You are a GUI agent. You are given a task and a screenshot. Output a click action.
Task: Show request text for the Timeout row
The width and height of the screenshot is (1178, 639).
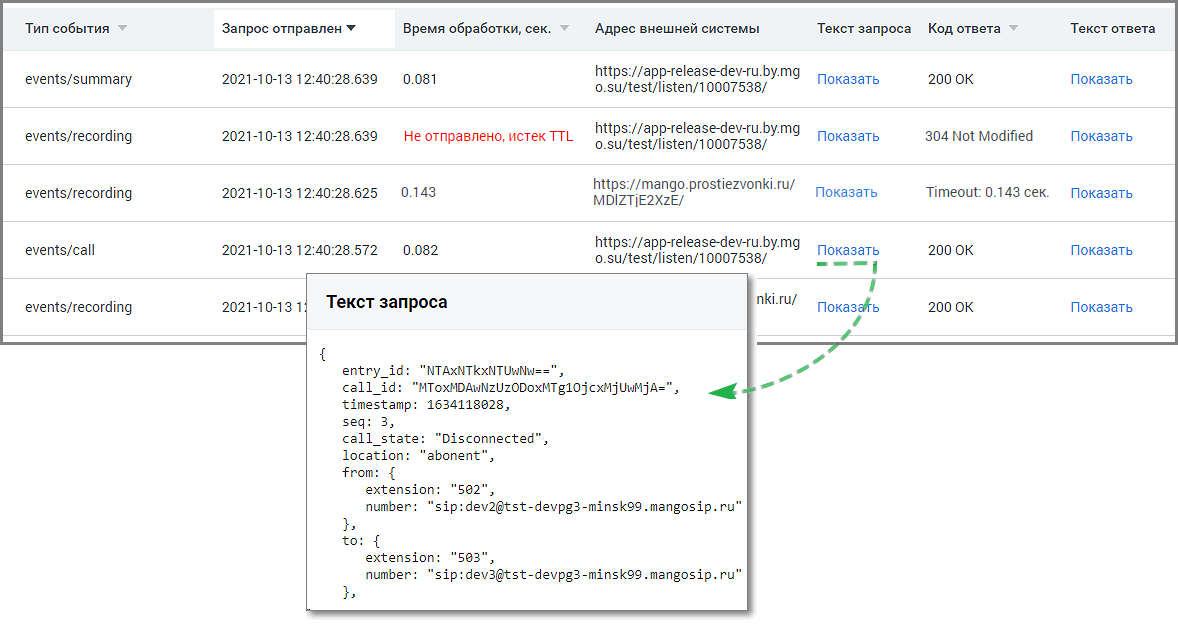pyautogui.click(x=847, y=192)
